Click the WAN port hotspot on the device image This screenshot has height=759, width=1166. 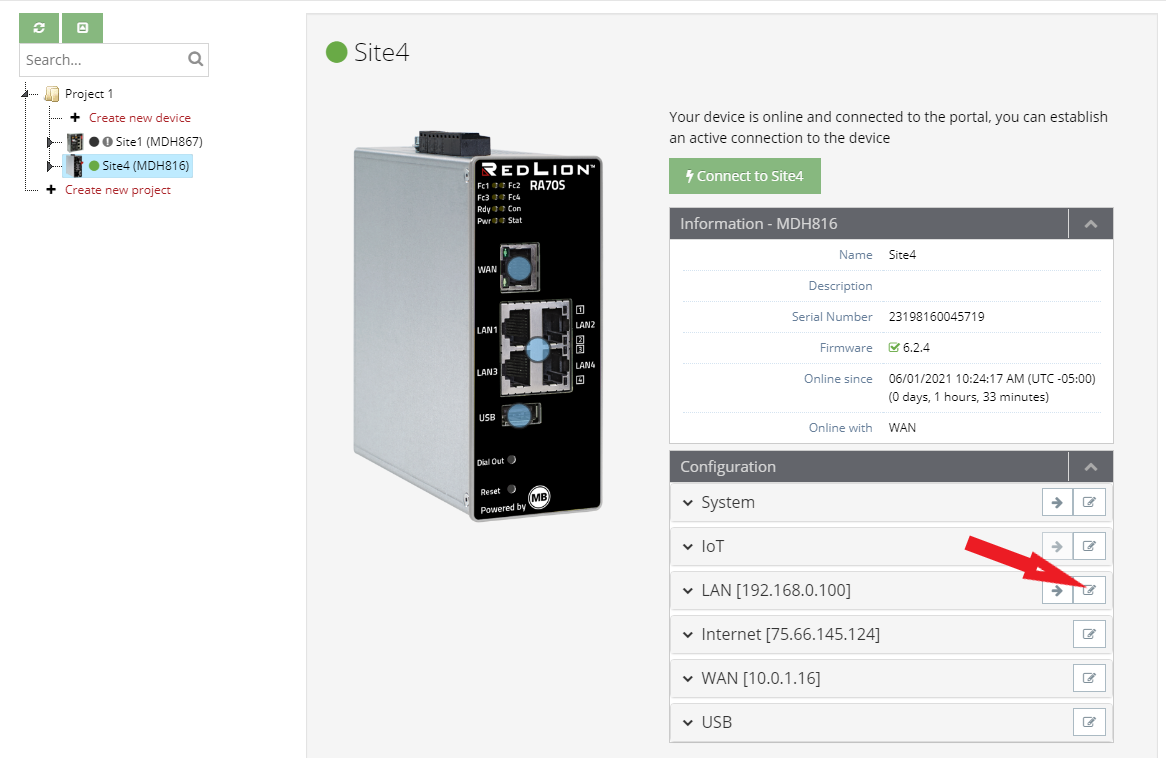518,268
